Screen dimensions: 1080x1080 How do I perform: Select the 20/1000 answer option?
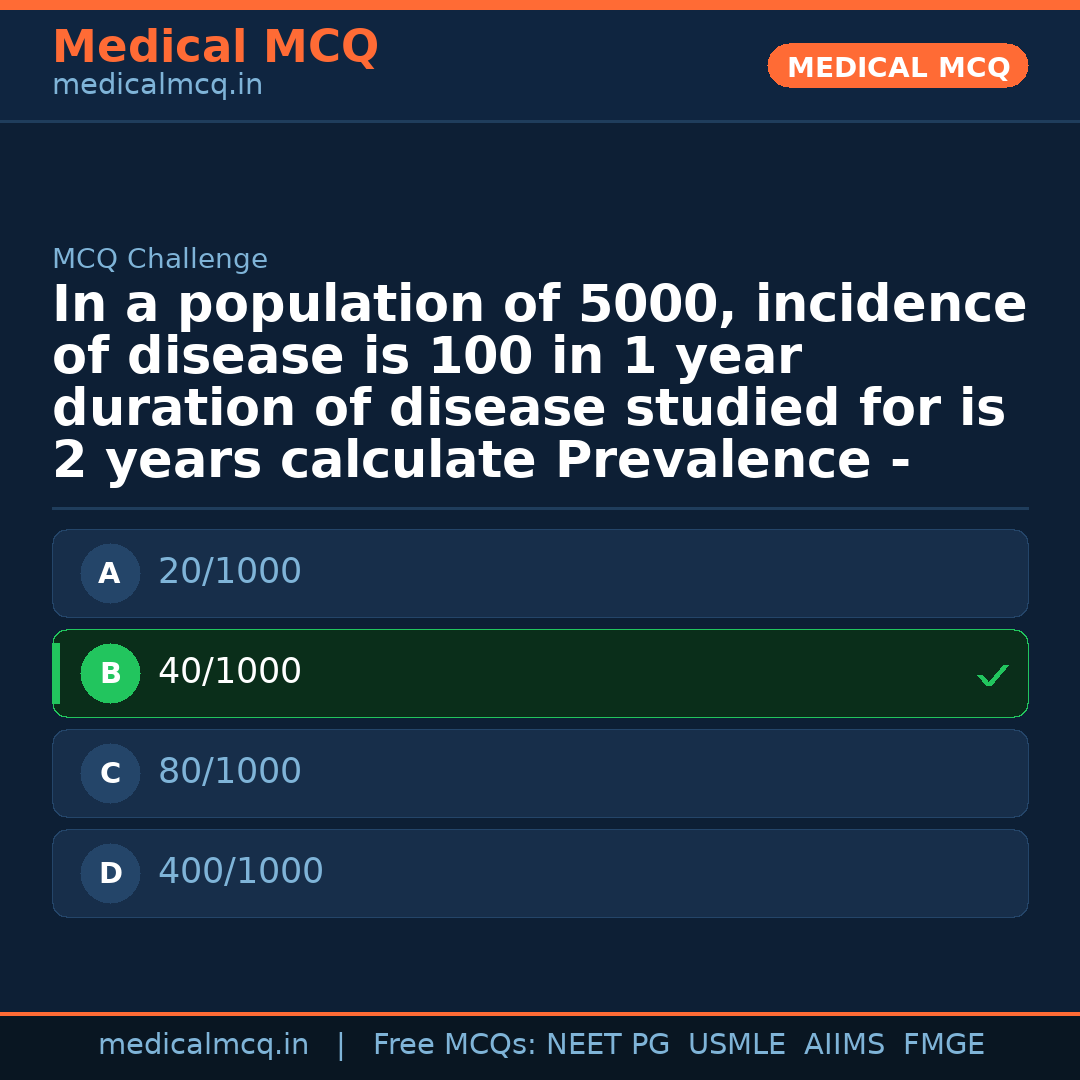coord(540,574)
